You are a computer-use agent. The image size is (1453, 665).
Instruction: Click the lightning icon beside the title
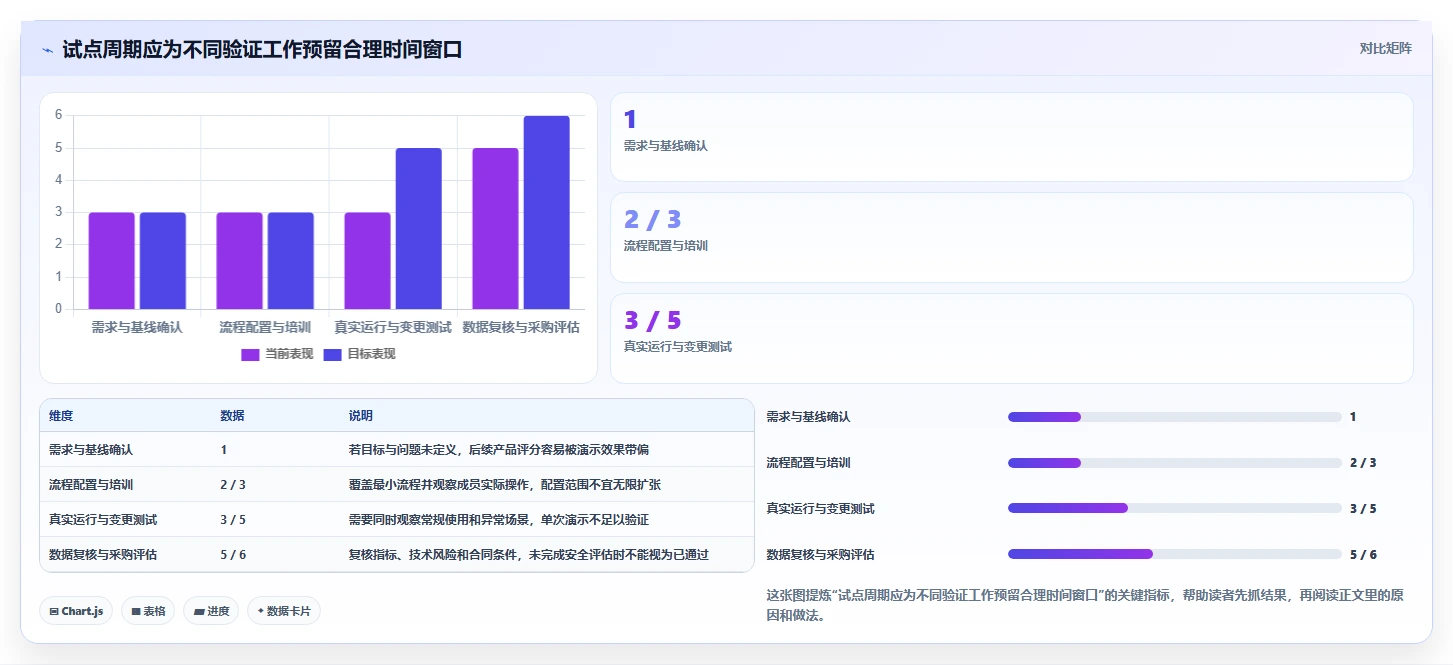point(47,50)
